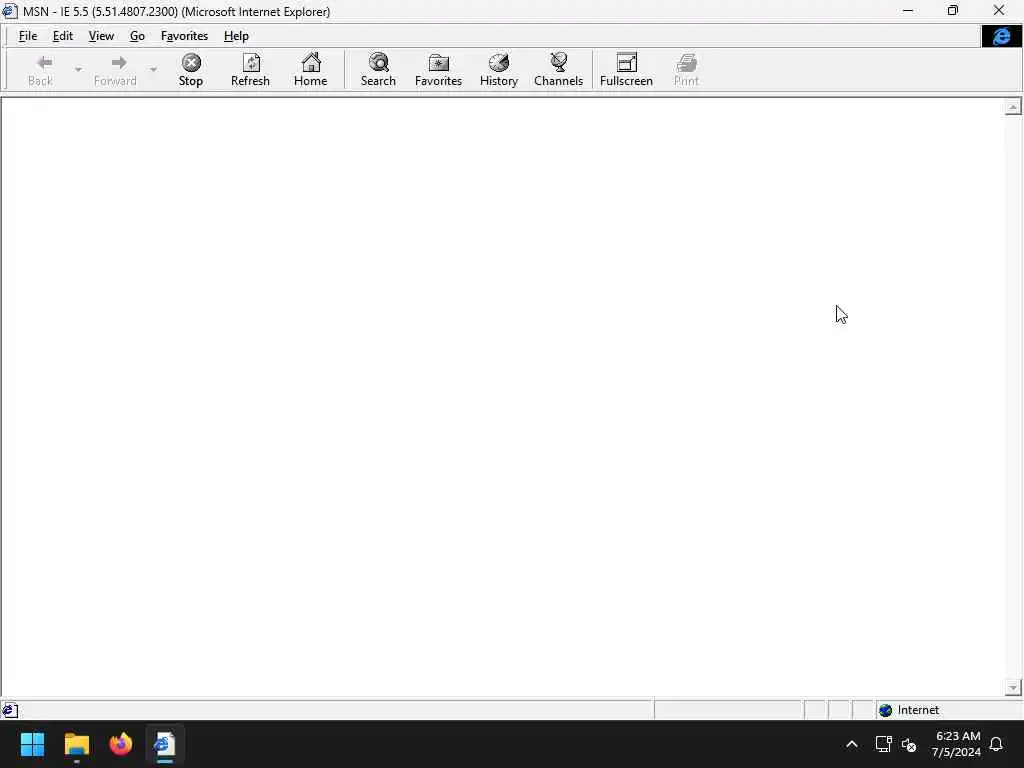Open the Edit menu

pyautogui.click(x=63, y=36)
